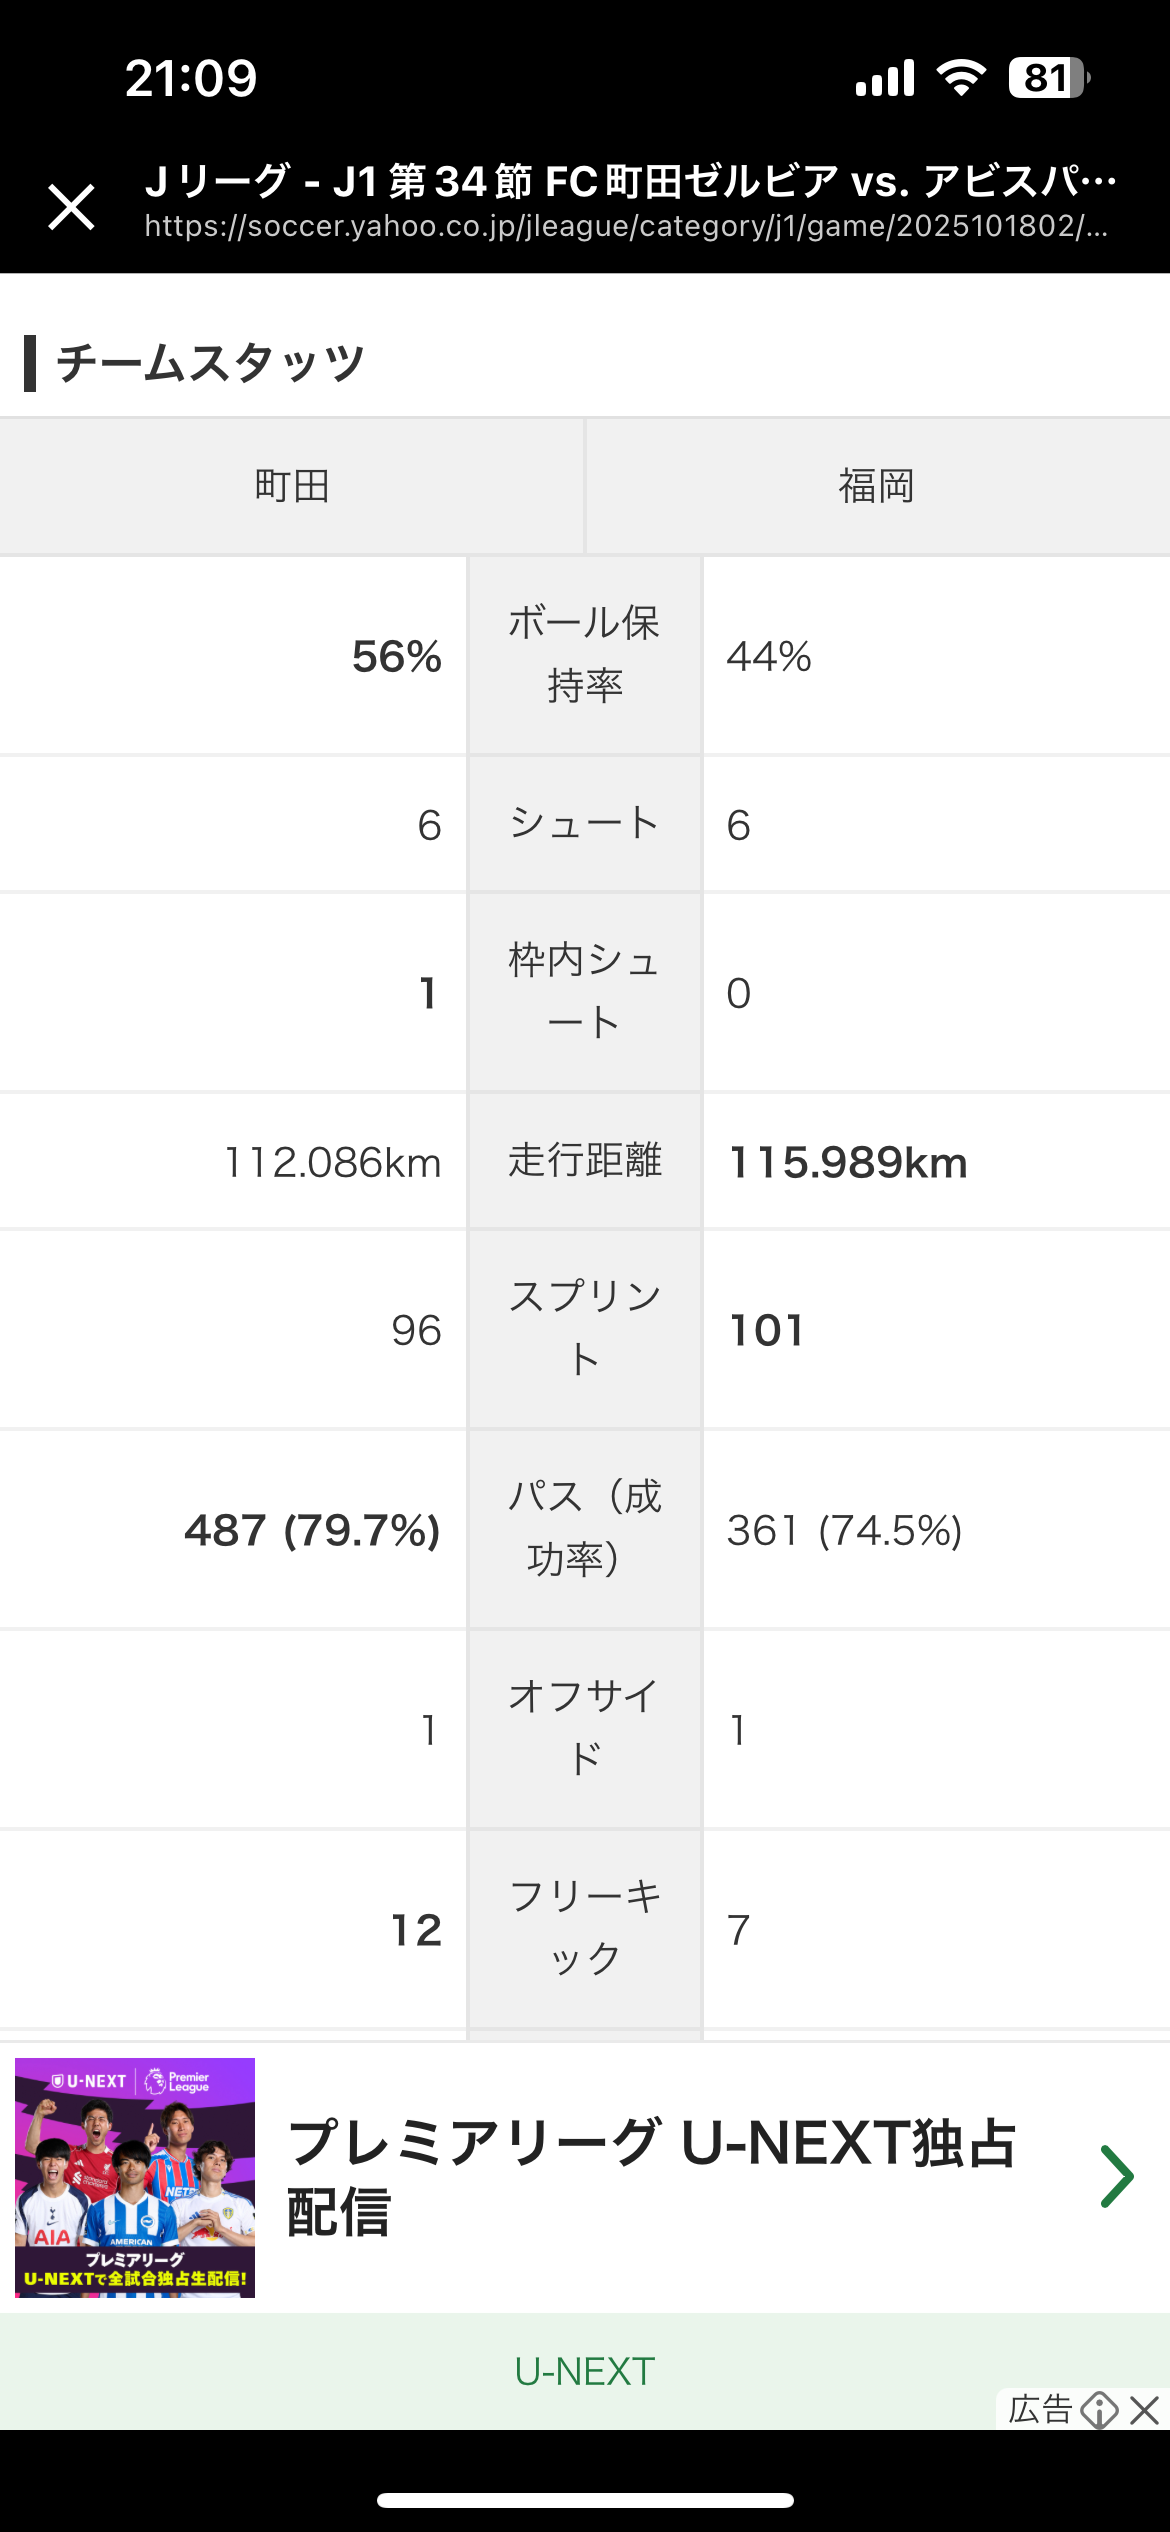Screen dimensions: 1170x2532
Task: Open the ad info icon beside 広告
Action: (x=1100, y=2410)
